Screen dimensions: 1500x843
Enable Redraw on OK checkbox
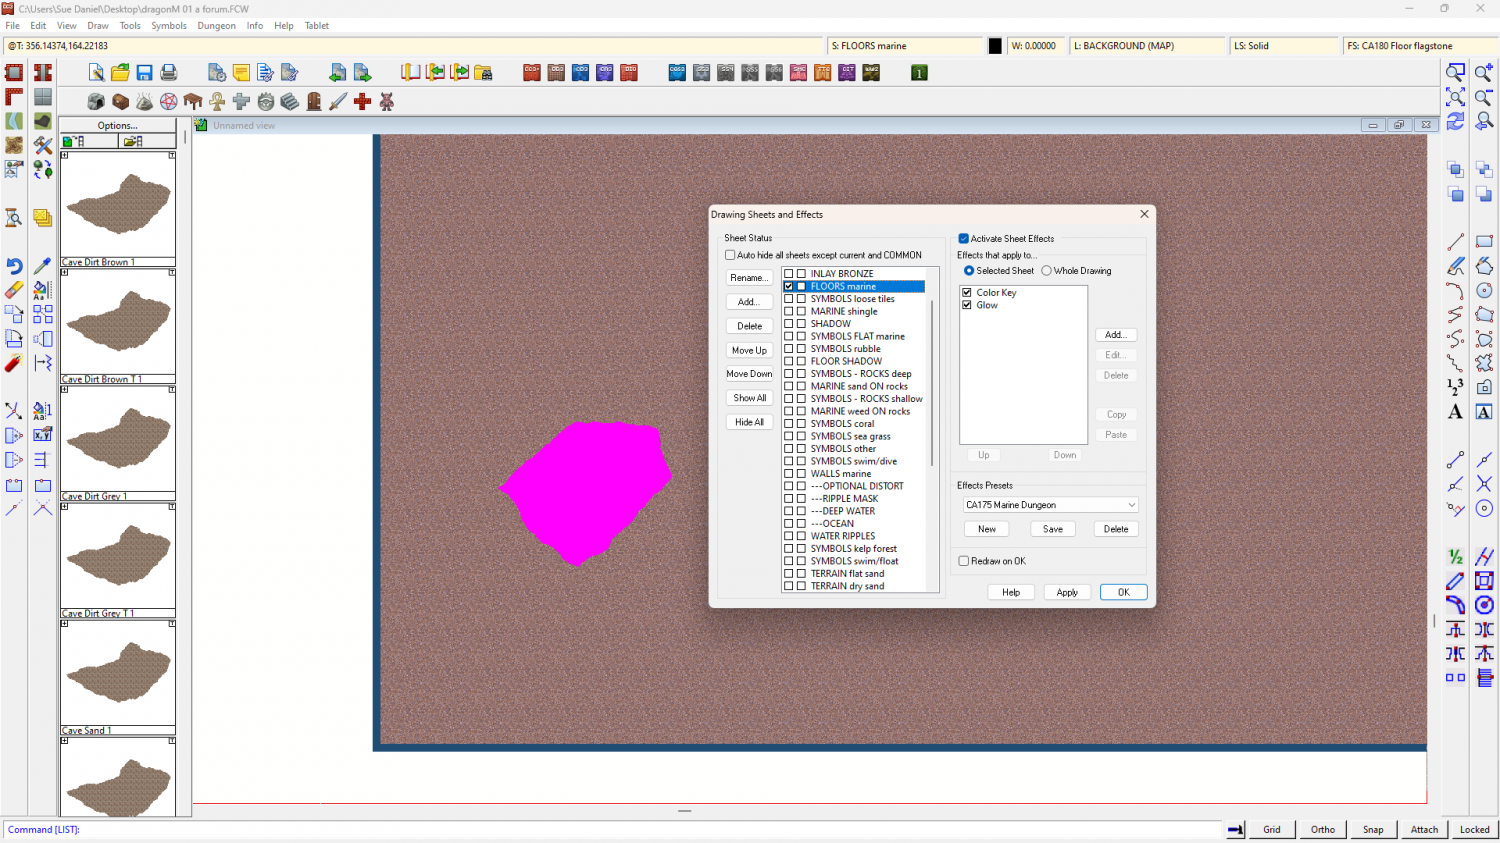pos(964,561)
